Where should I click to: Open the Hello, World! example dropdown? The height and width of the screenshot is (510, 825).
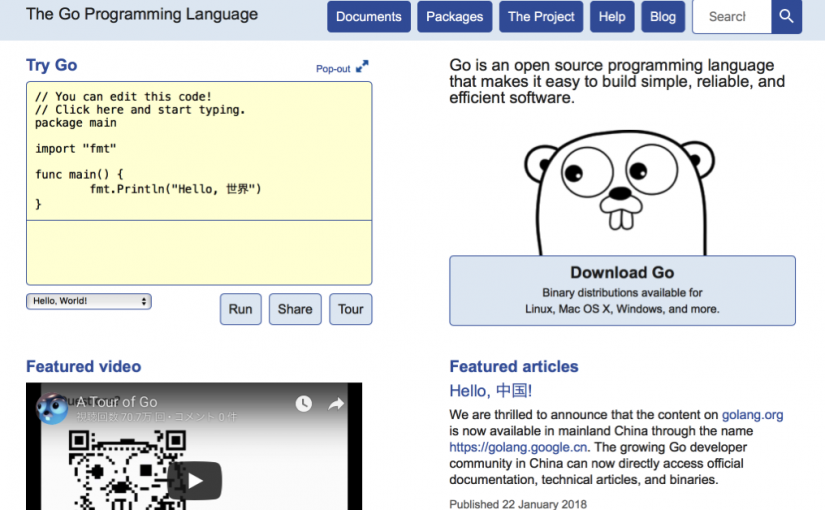[x=88, y=301]
